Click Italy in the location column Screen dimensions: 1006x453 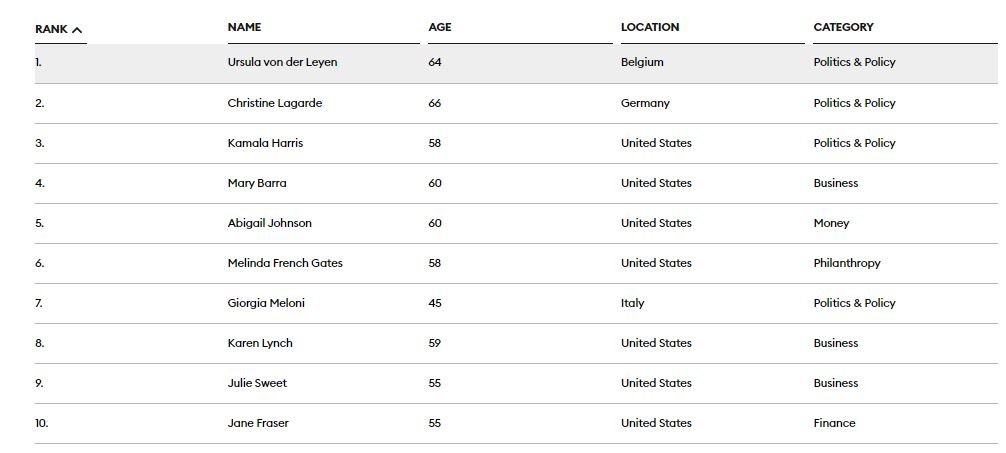pyautogui.click(x=632, y=303)
